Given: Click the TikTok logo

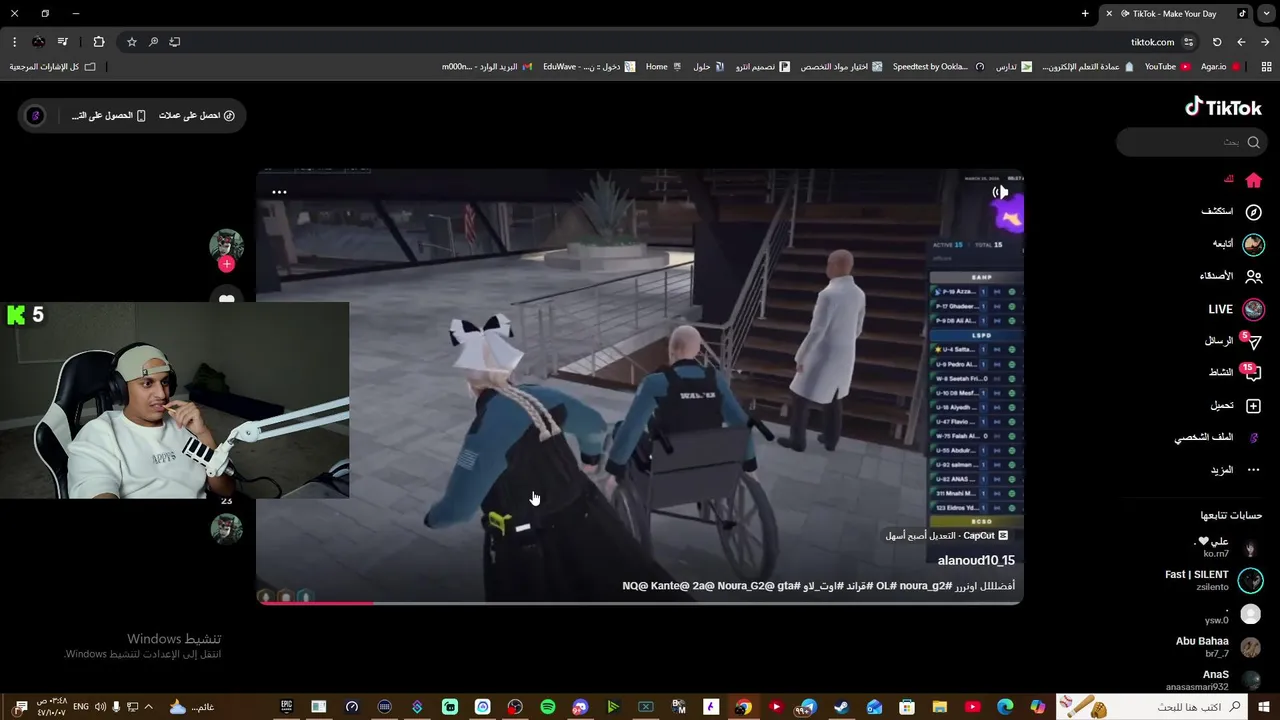Looking at the screenshot, I should (1223, 107).
